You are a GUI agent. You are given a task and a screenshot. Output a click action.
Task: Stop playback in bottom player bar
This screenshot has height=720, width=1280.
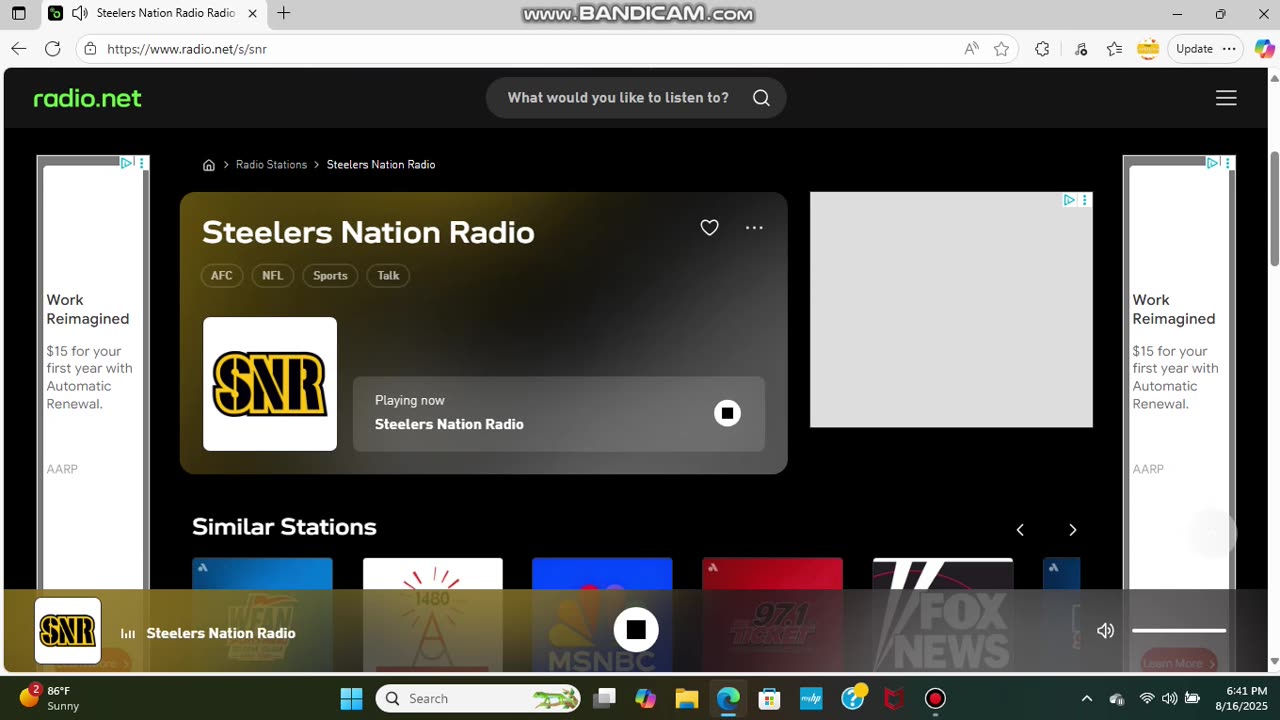pos(636,630)
